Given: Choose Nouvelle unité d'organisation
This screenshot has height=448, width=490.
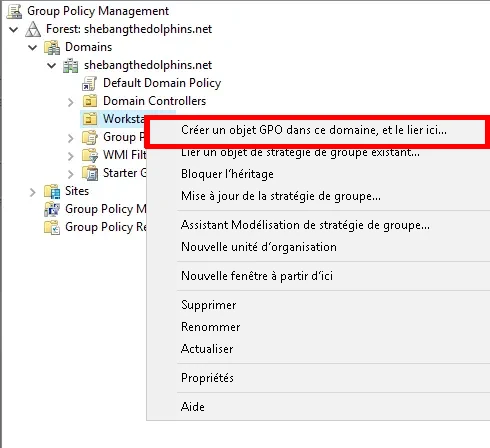Looking at the screenshot, I should click(259, 247).
